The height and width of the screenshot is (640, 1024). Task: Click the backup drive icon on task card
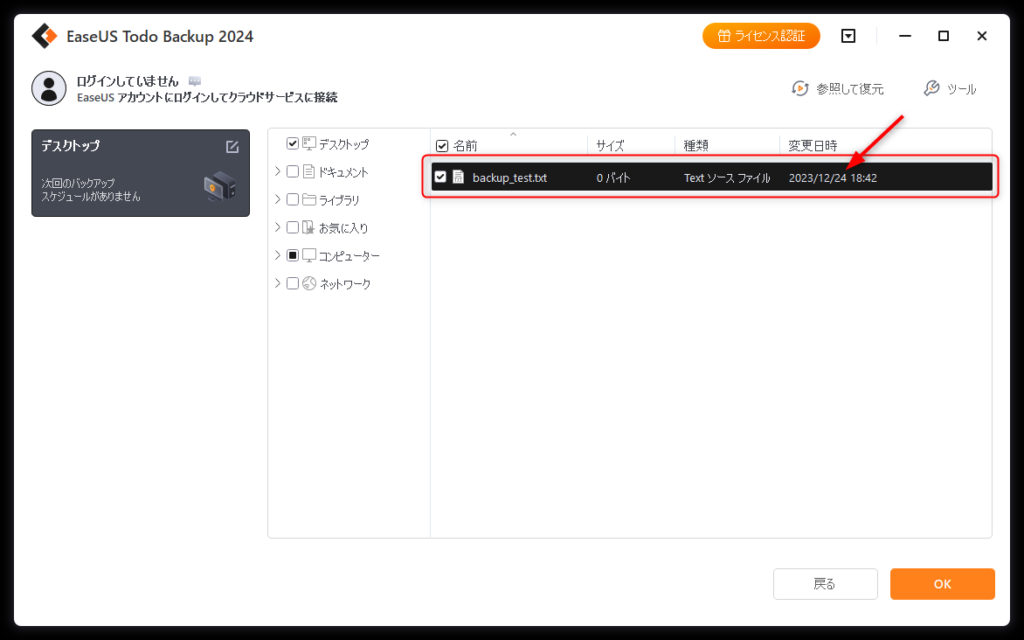(x=219, y=185)
